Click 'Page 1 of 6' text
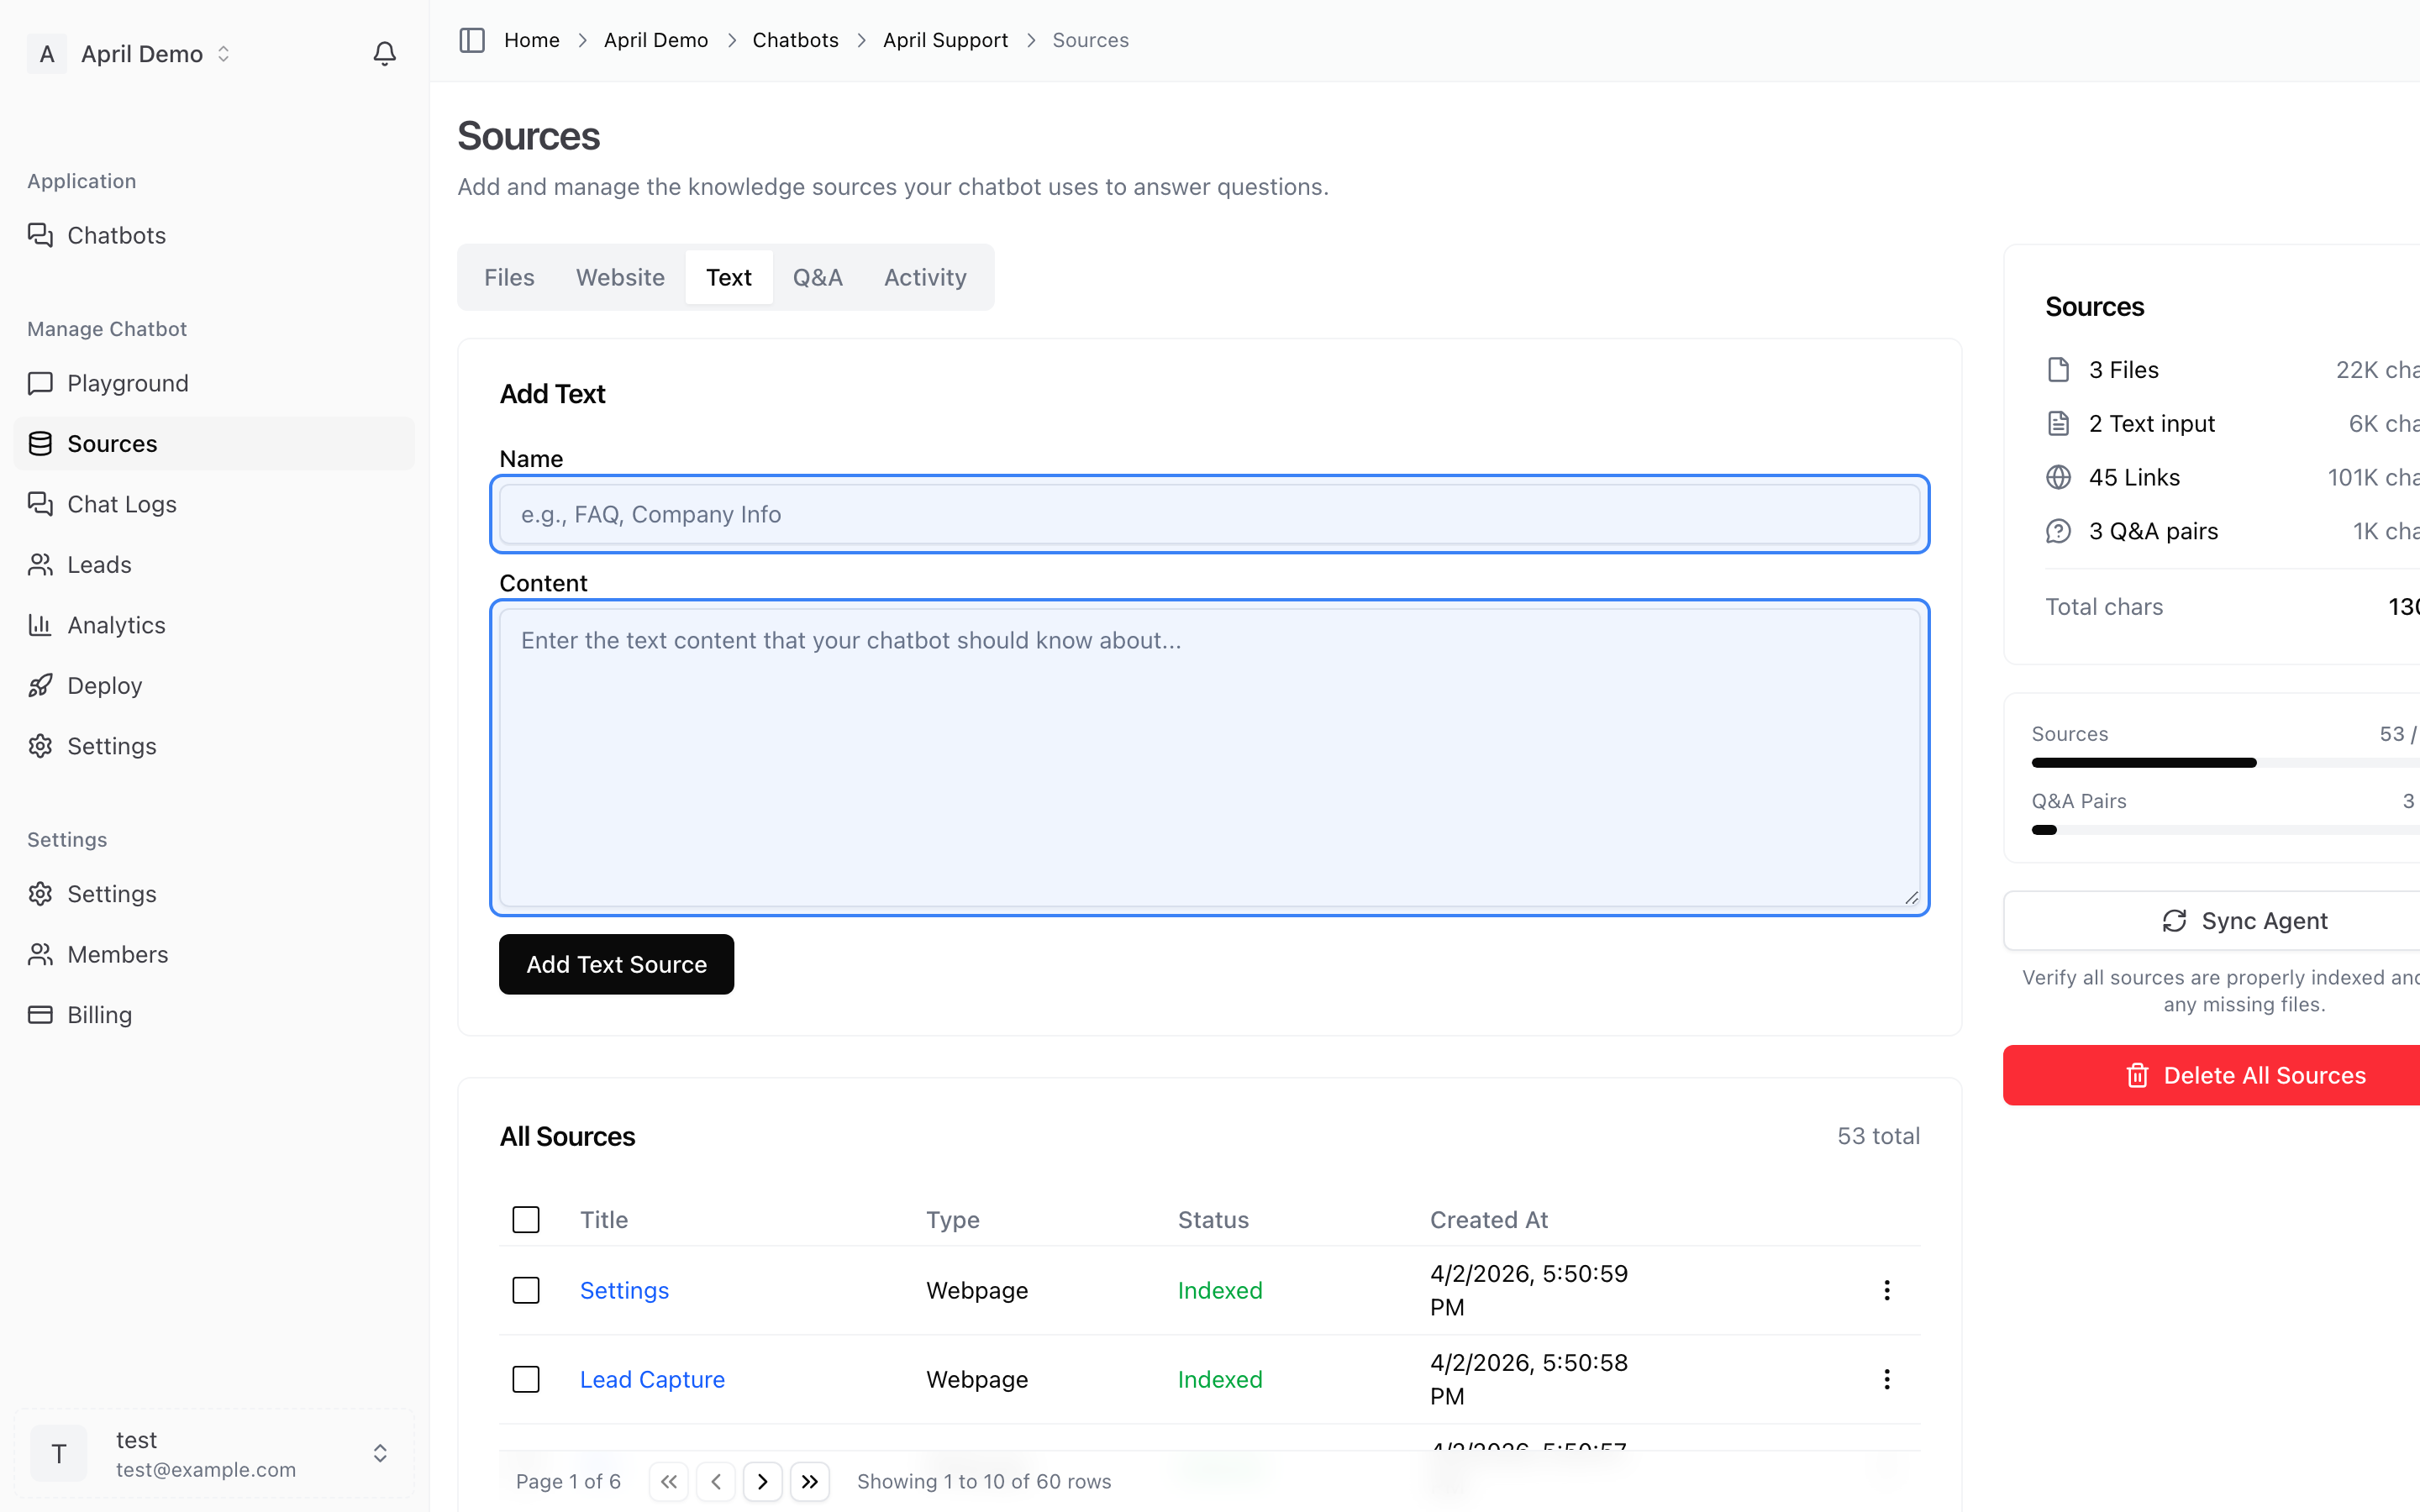Image resolution: width=2420 pixels, height=1512 pixels. (x=568, y=1481)
